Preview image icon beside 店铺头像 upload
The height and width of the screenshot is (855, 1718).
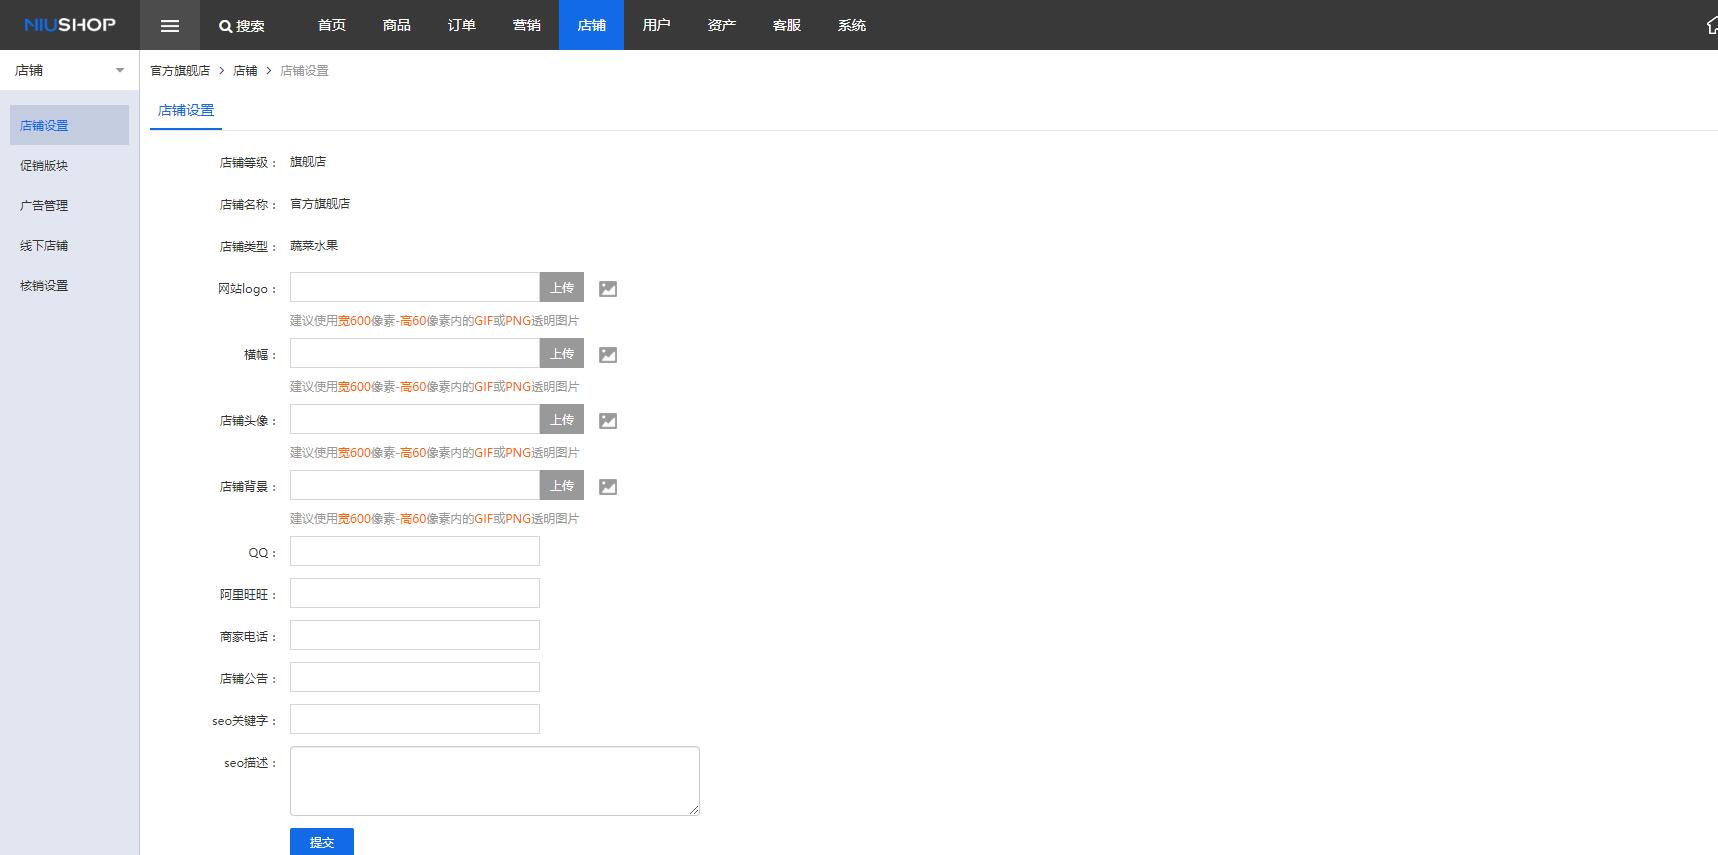pyautogui.click(x=608, y=421)
